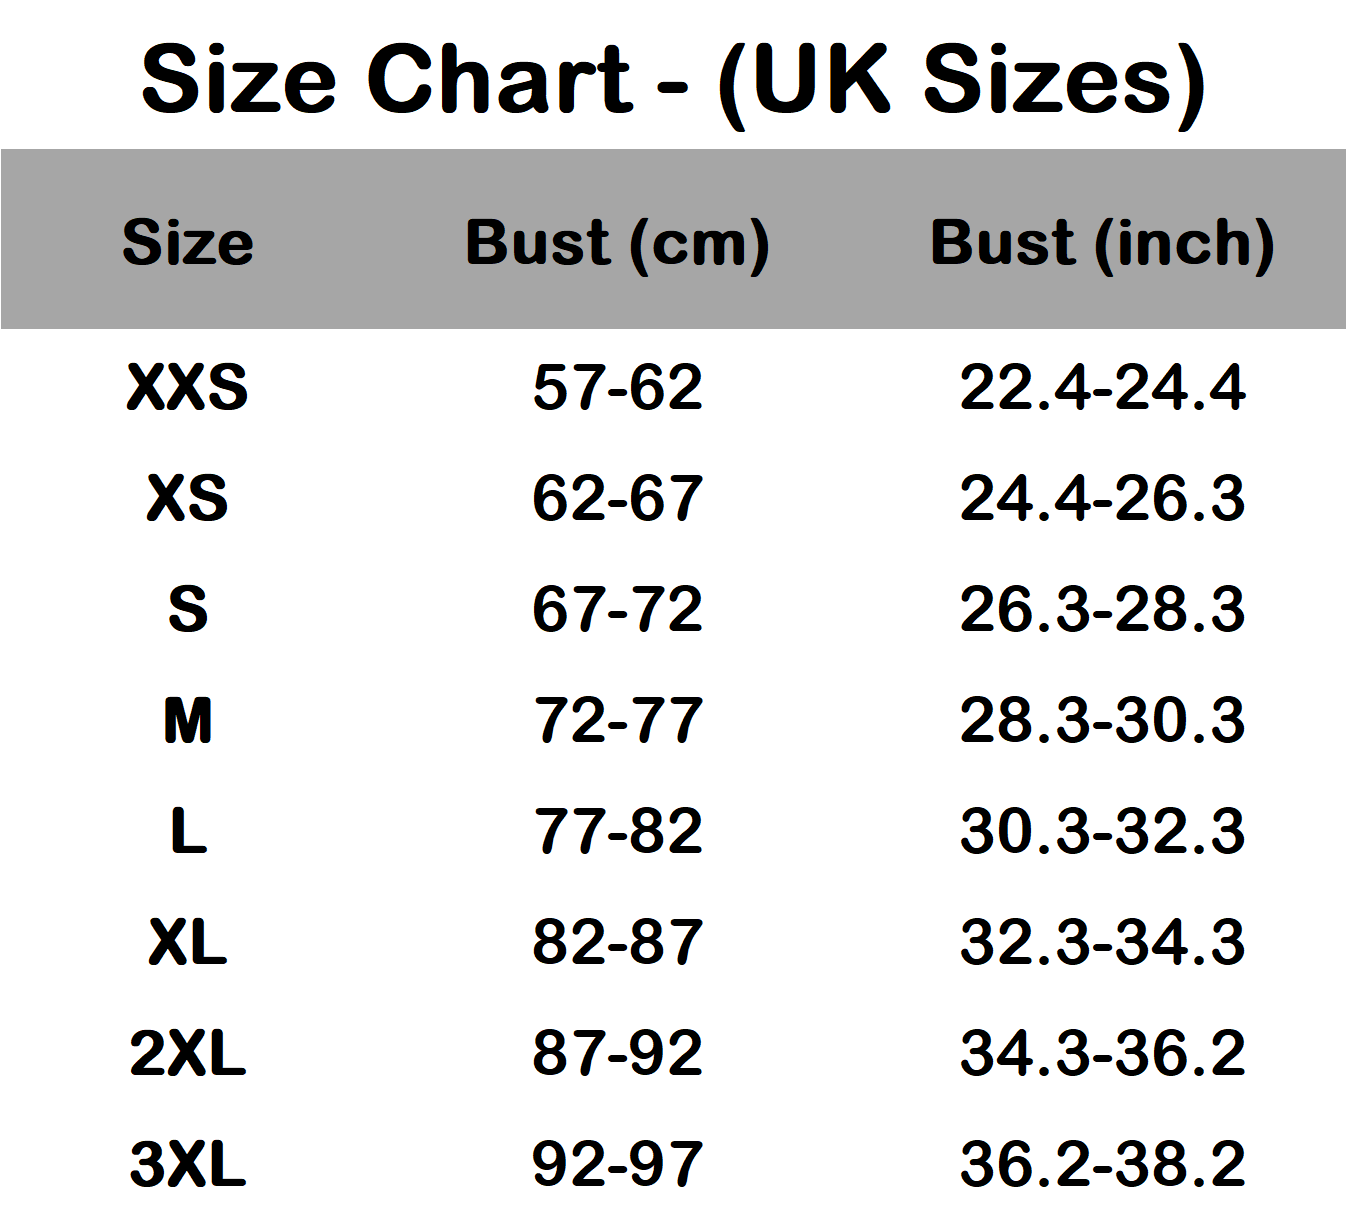Screen dimensions: 1346x1217
Task: Click the XXS size label
Action: pos(188,387)
